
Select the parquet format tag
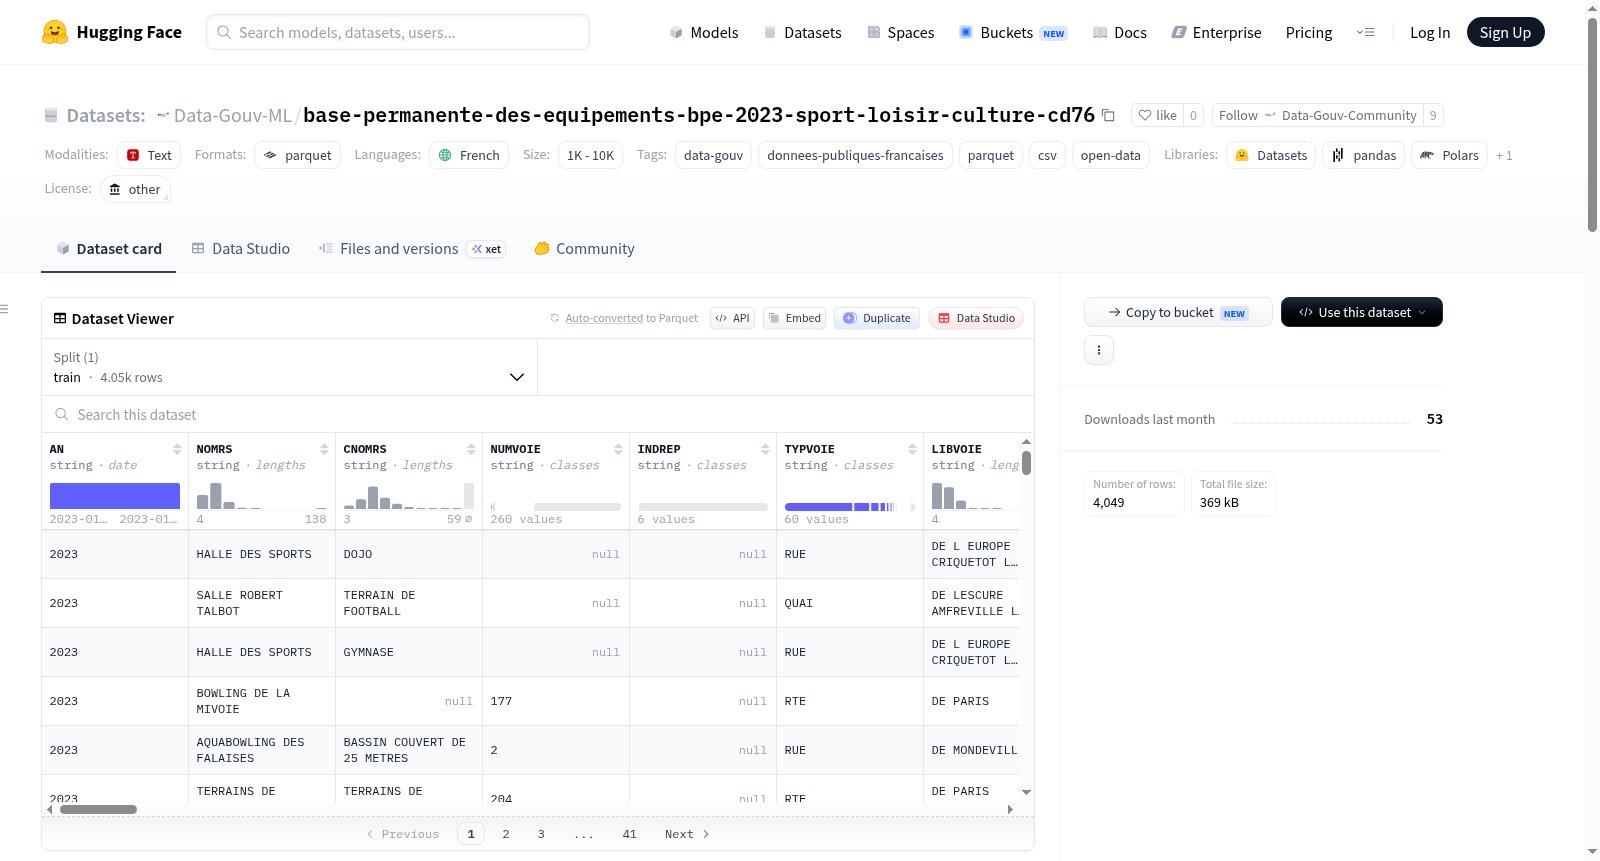coord(297,155)
